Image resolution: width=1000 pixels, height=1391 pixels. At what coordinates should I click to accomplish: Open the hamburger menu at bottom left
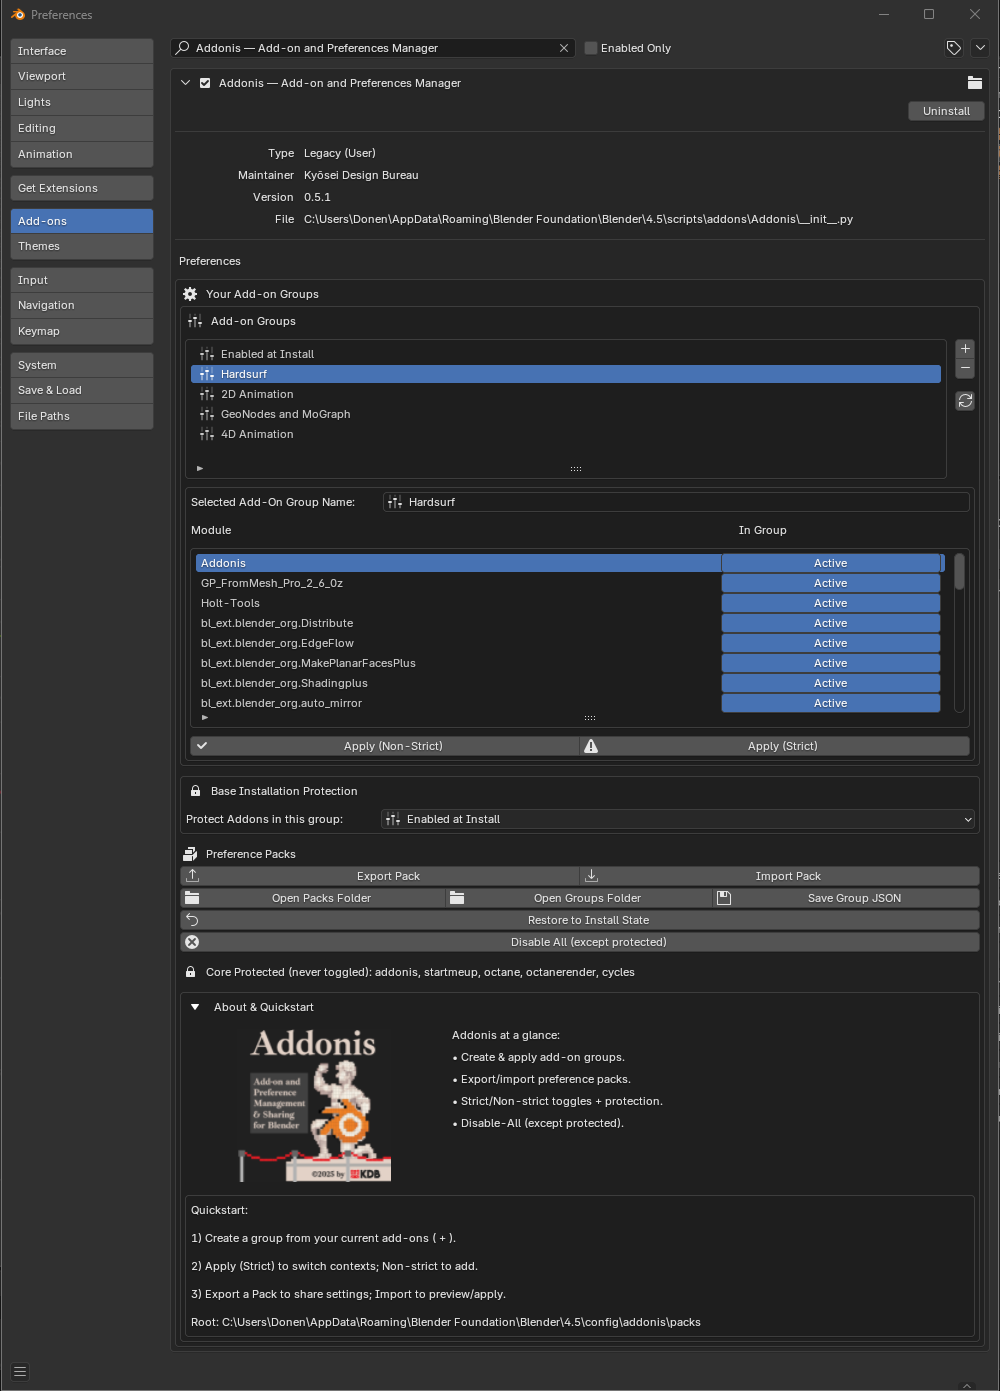20,1372
